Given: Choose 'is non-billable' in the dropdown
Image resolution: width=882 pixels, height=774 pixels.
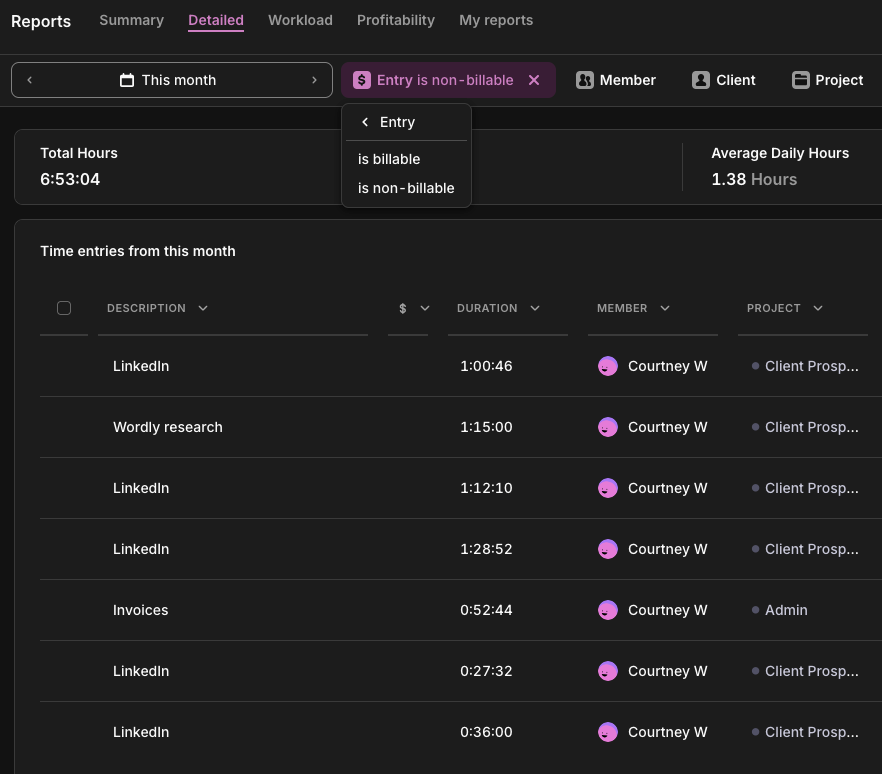Looking at the screenshot, I should (x=406, y=188).
